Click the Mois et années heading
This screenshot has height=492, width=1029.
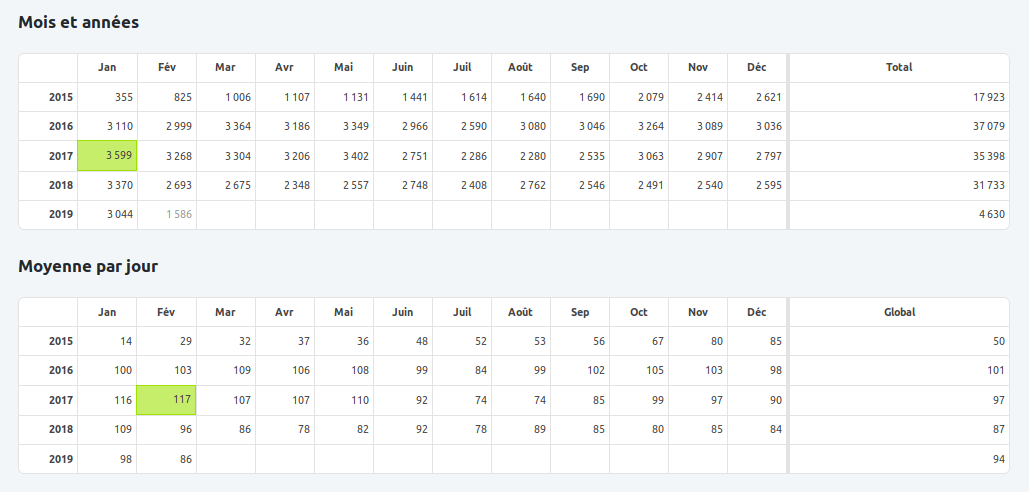pos(79,22)
